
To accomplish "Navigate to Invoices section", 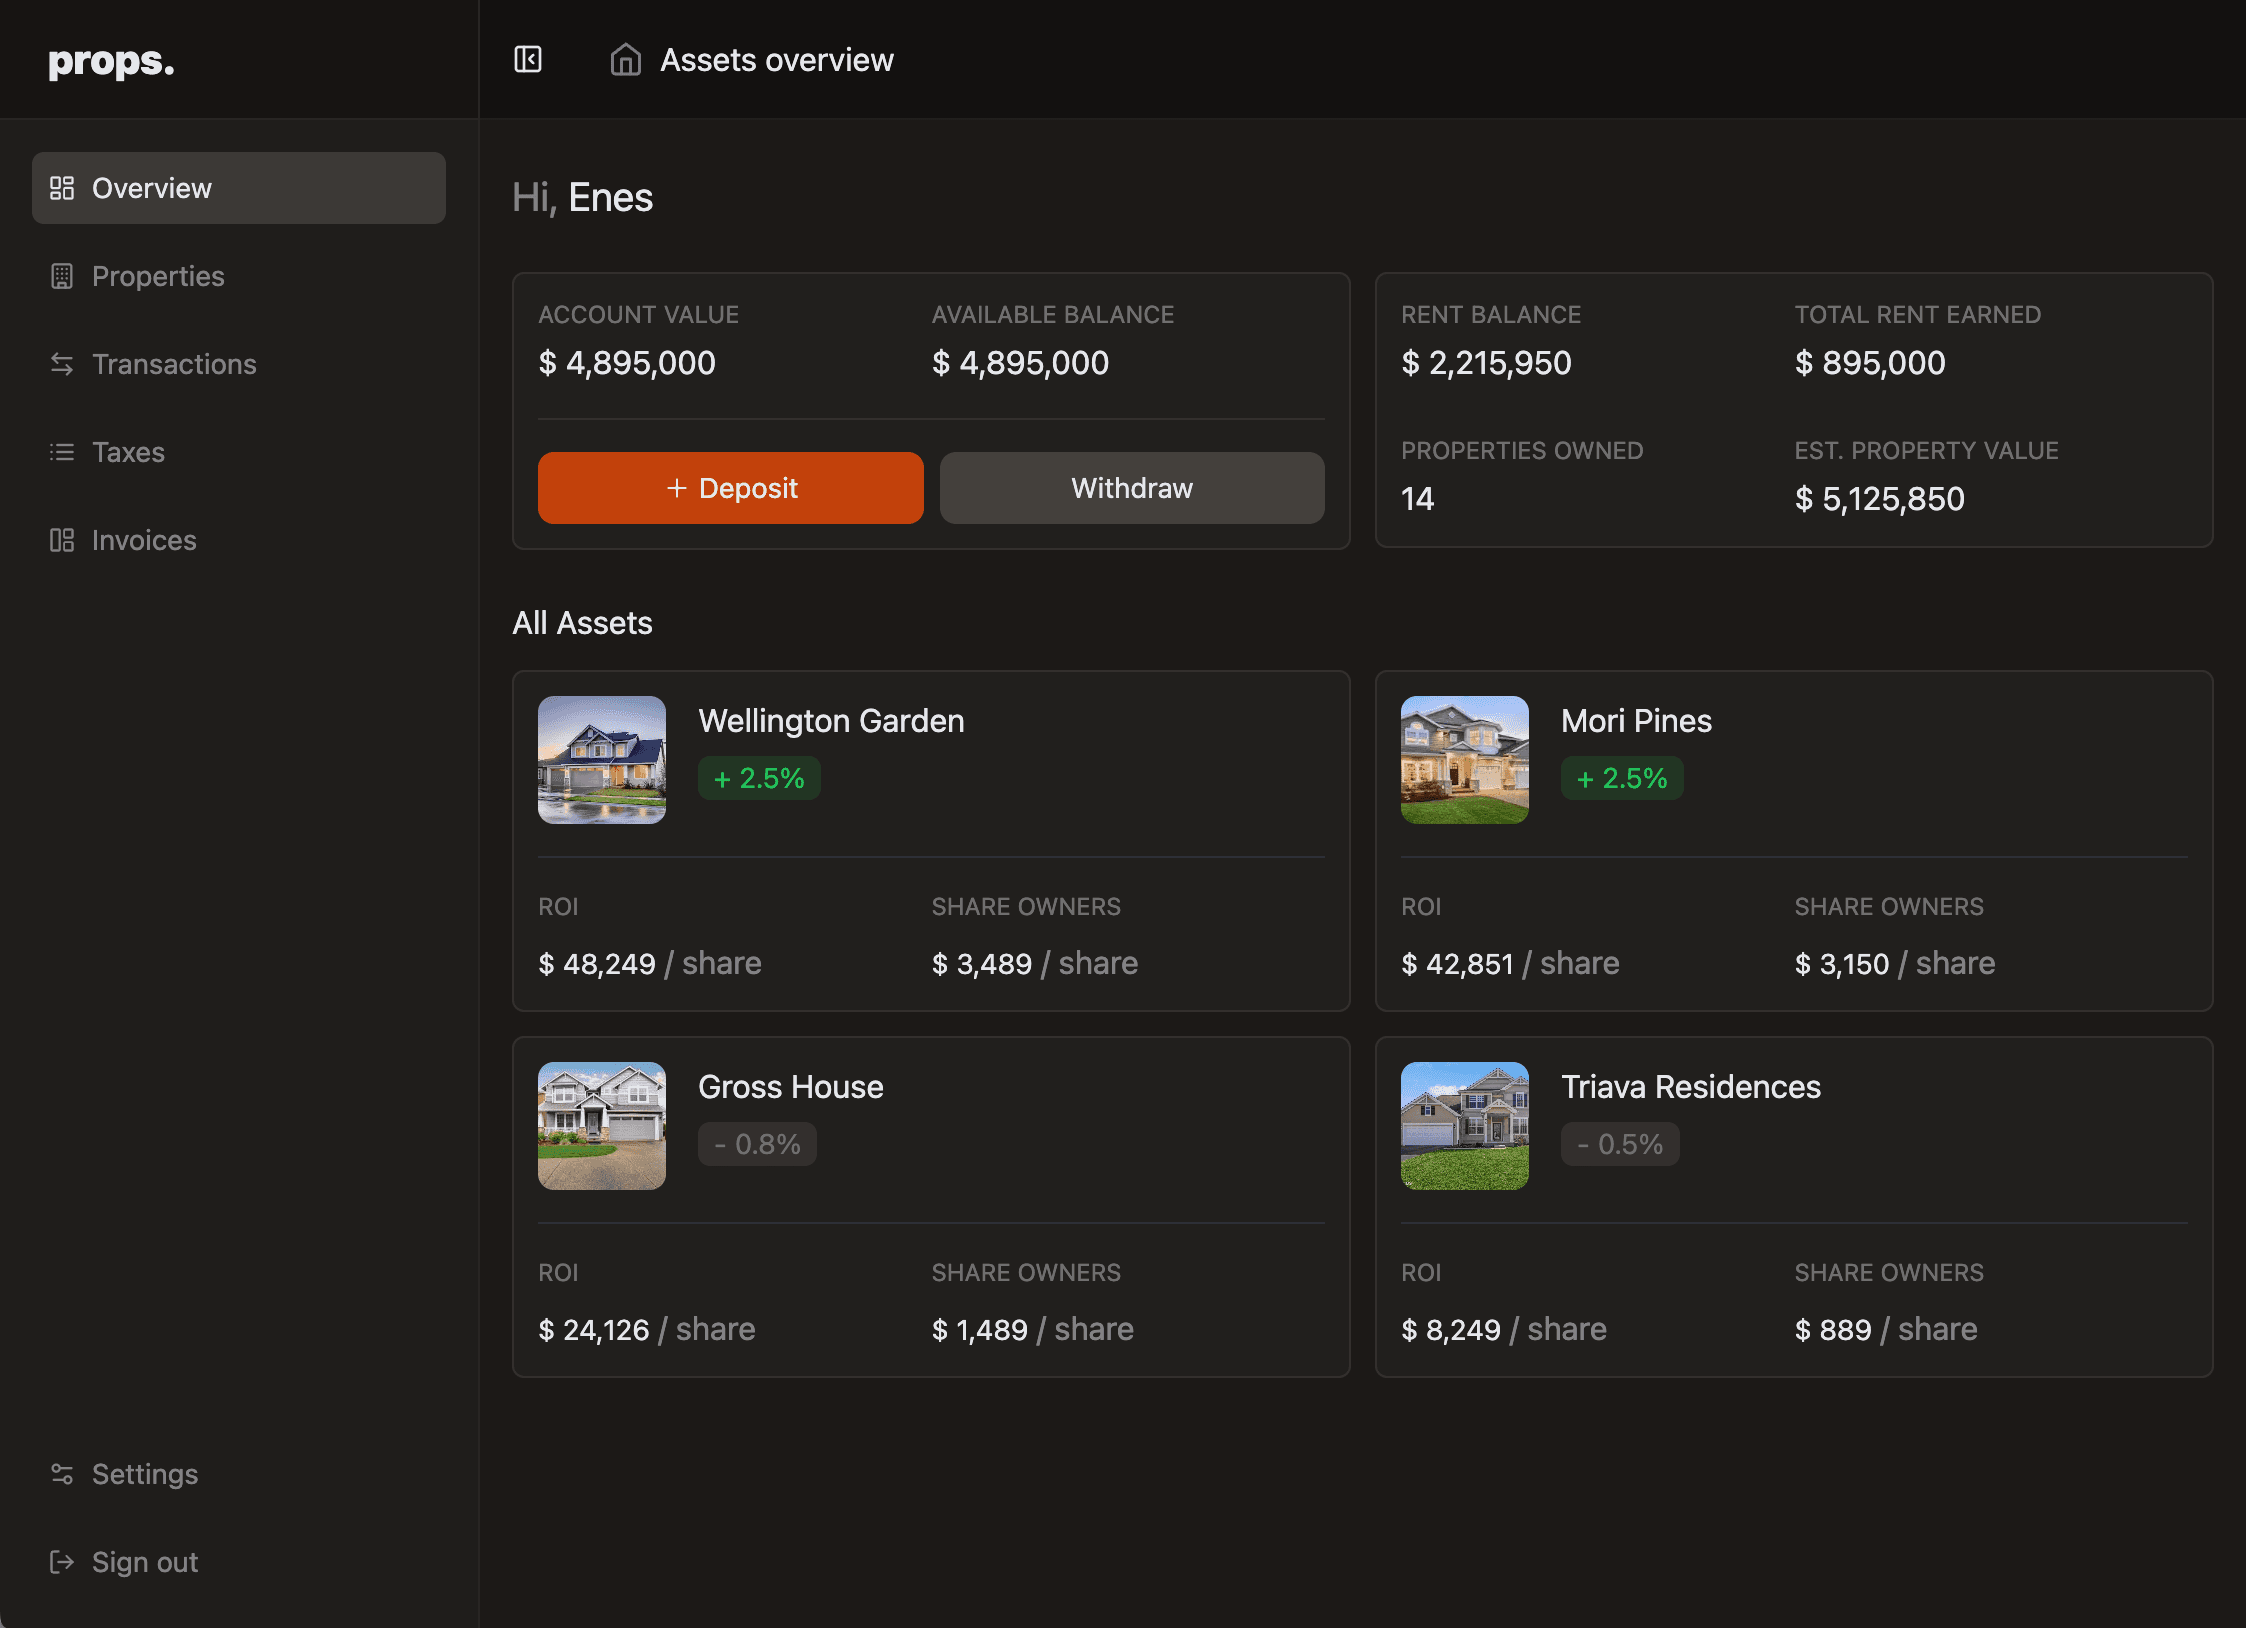I will pos(143,539).
